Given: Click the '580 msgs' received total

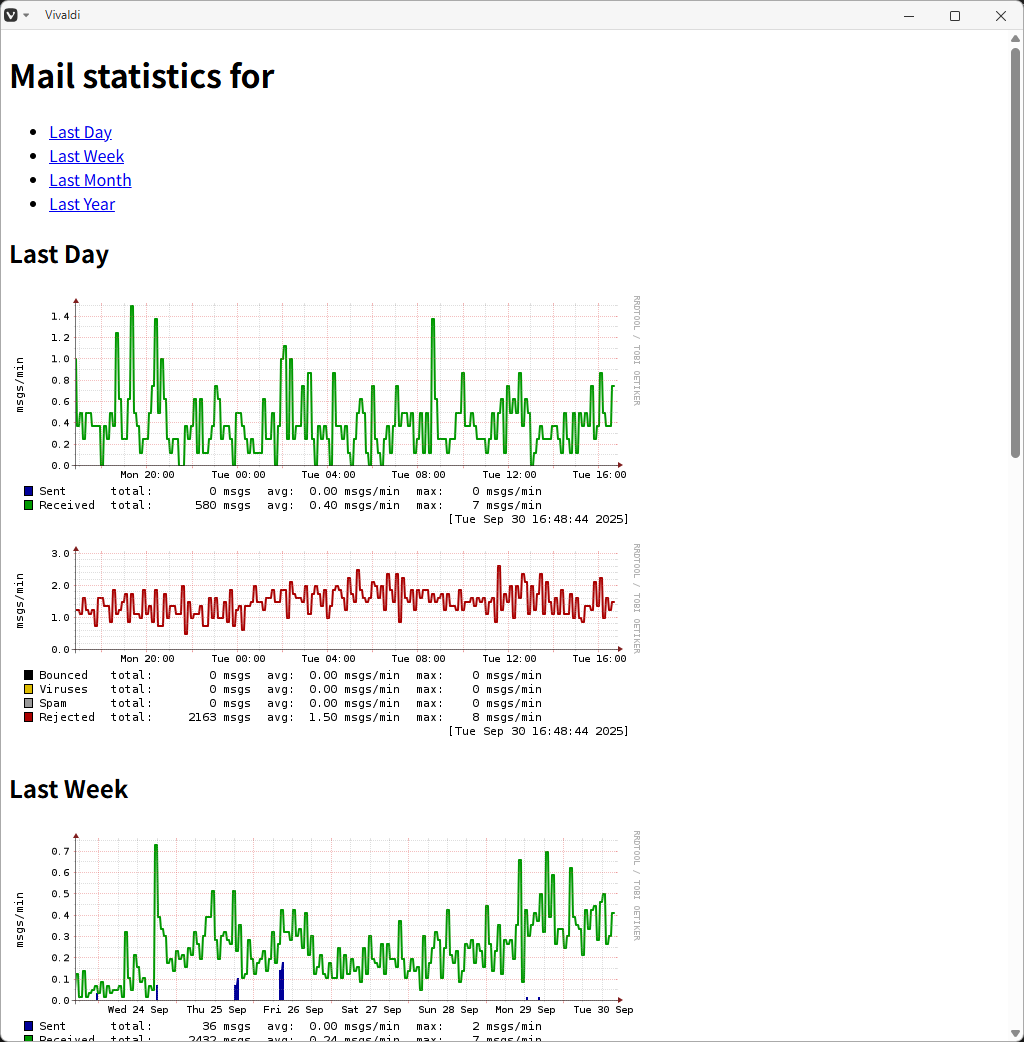Looking at the screenshot, I should (223, 505).
